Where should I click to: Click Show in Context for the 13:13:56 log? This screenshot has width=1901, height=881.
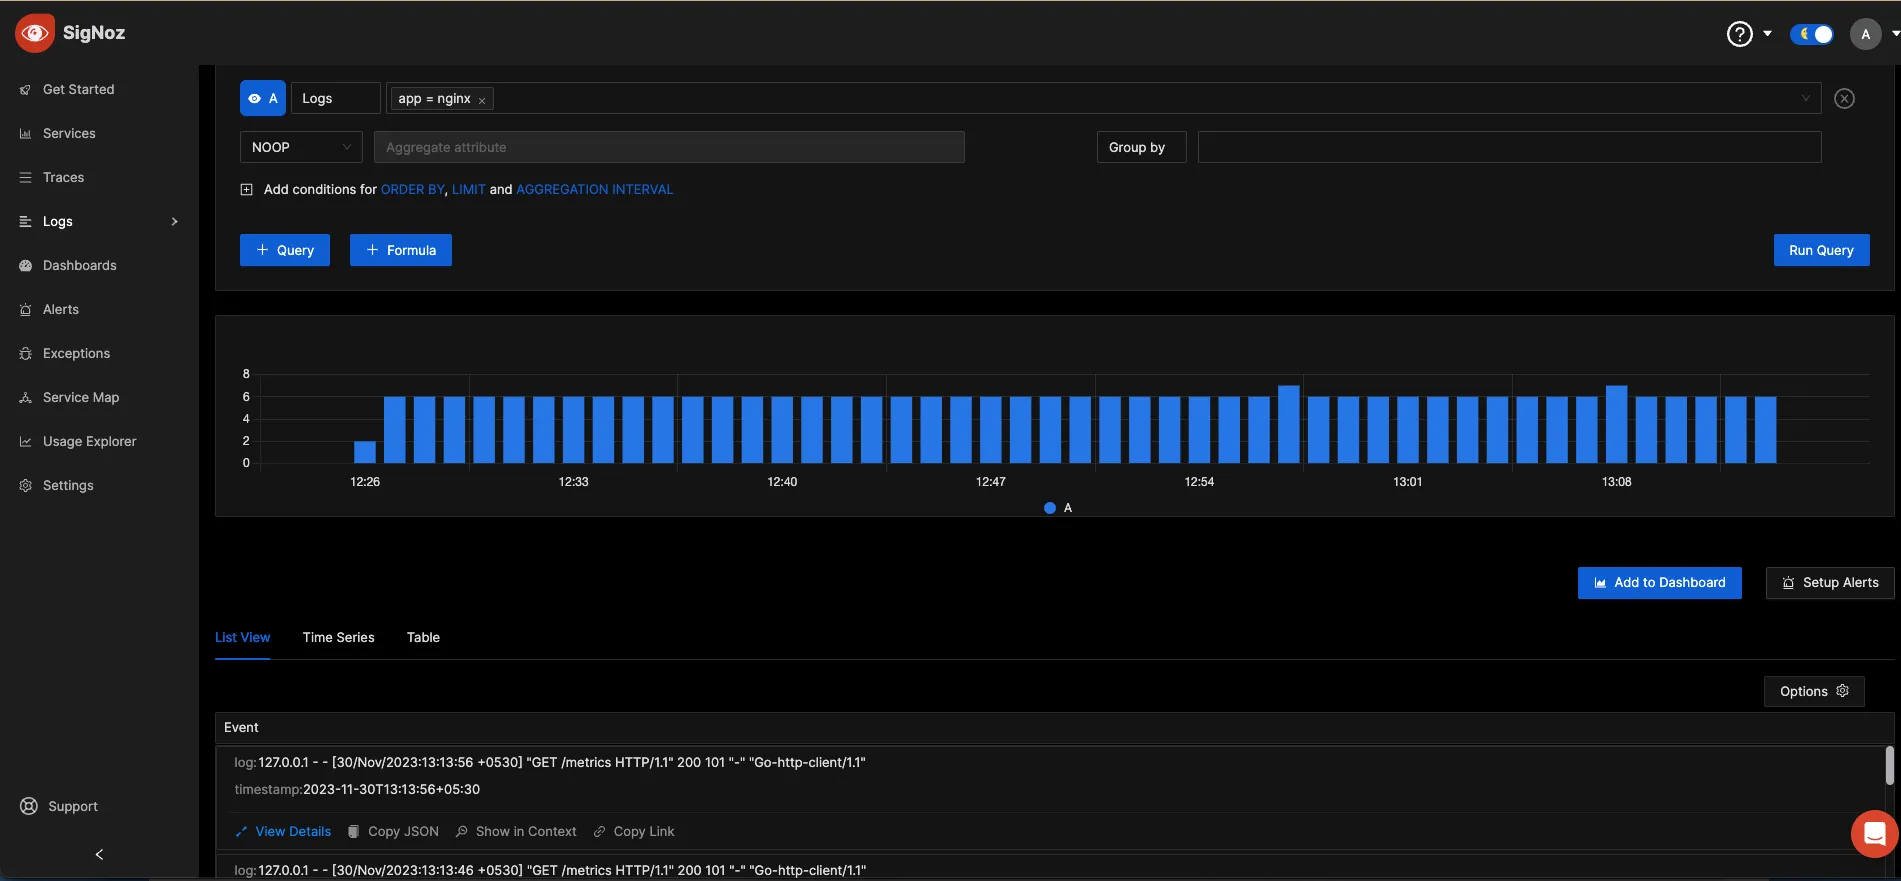pyautogui.click(x=516, y=831)
